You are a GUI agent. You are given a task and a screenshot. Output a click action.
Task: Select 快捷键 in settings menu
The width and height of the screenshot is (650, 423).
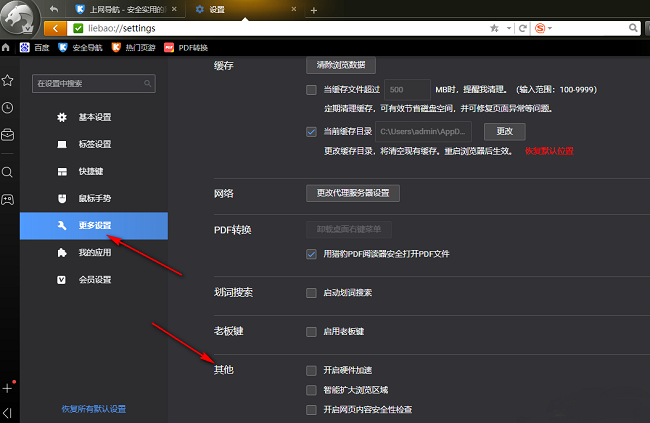94,171
